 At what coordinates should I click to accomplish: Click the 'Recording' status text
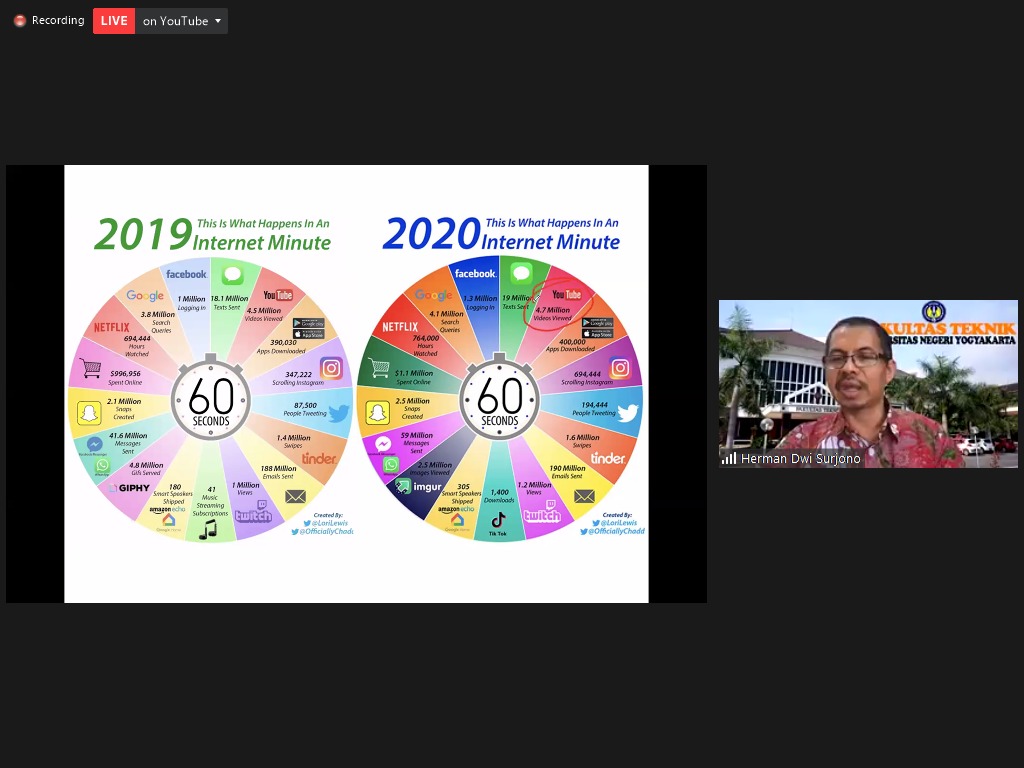(x=58, y=20)
